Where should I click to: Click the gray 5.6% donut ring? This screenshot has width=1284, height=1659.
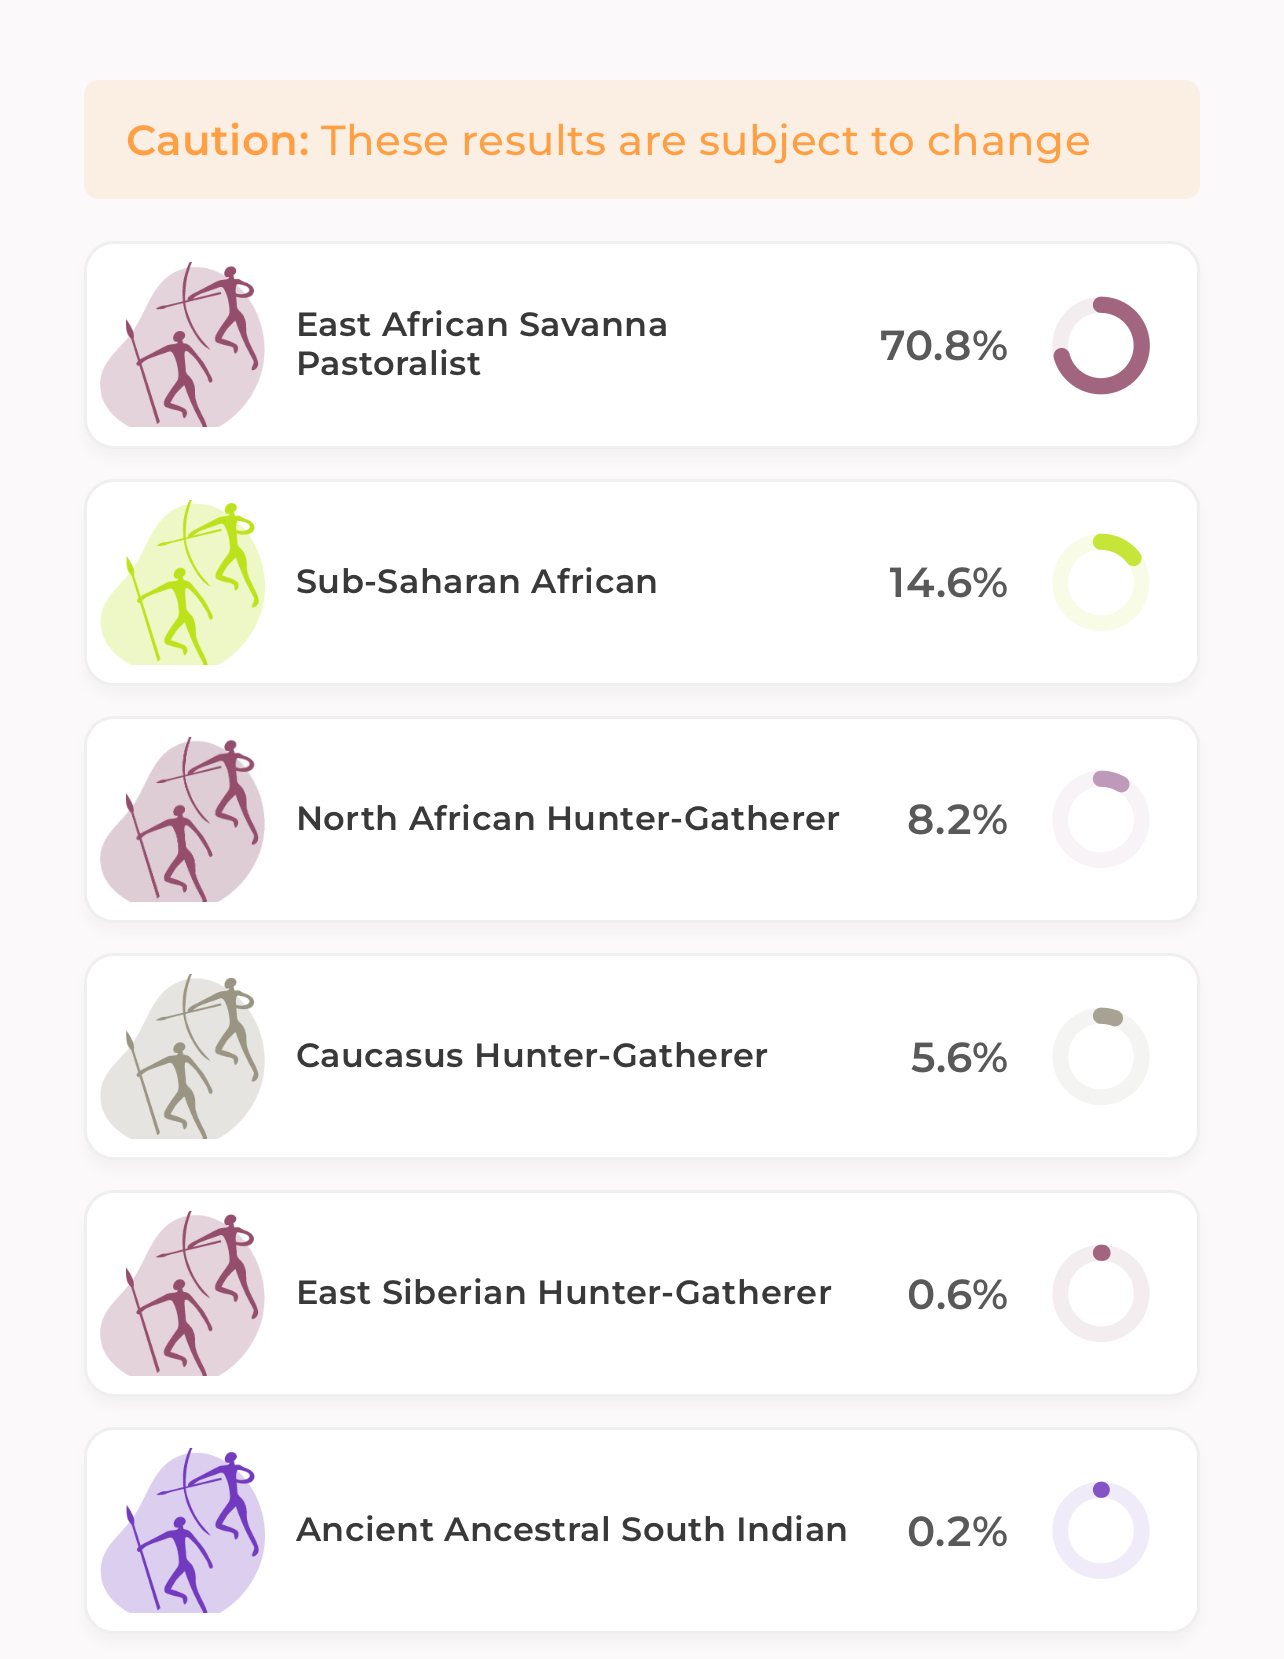pyautogui.click(x=1101, y=1057)
